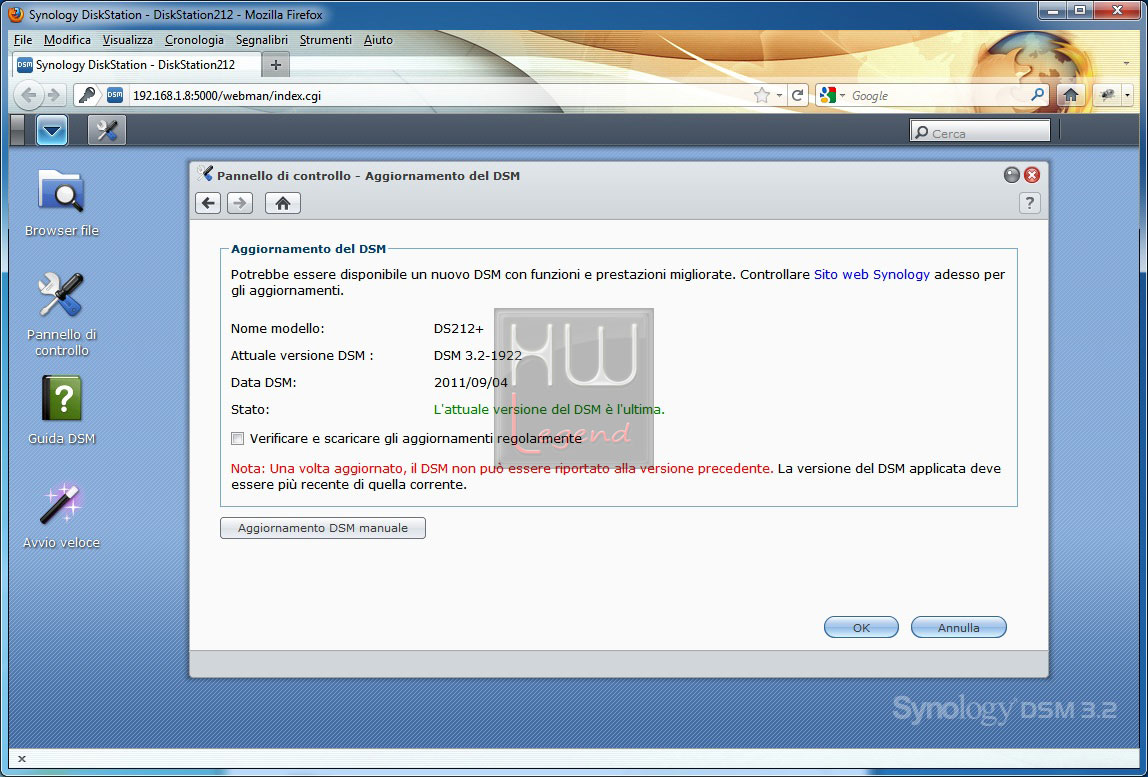
Task: Click the DSM 3.2-1922 version value
Action: [x=478, y=356]
